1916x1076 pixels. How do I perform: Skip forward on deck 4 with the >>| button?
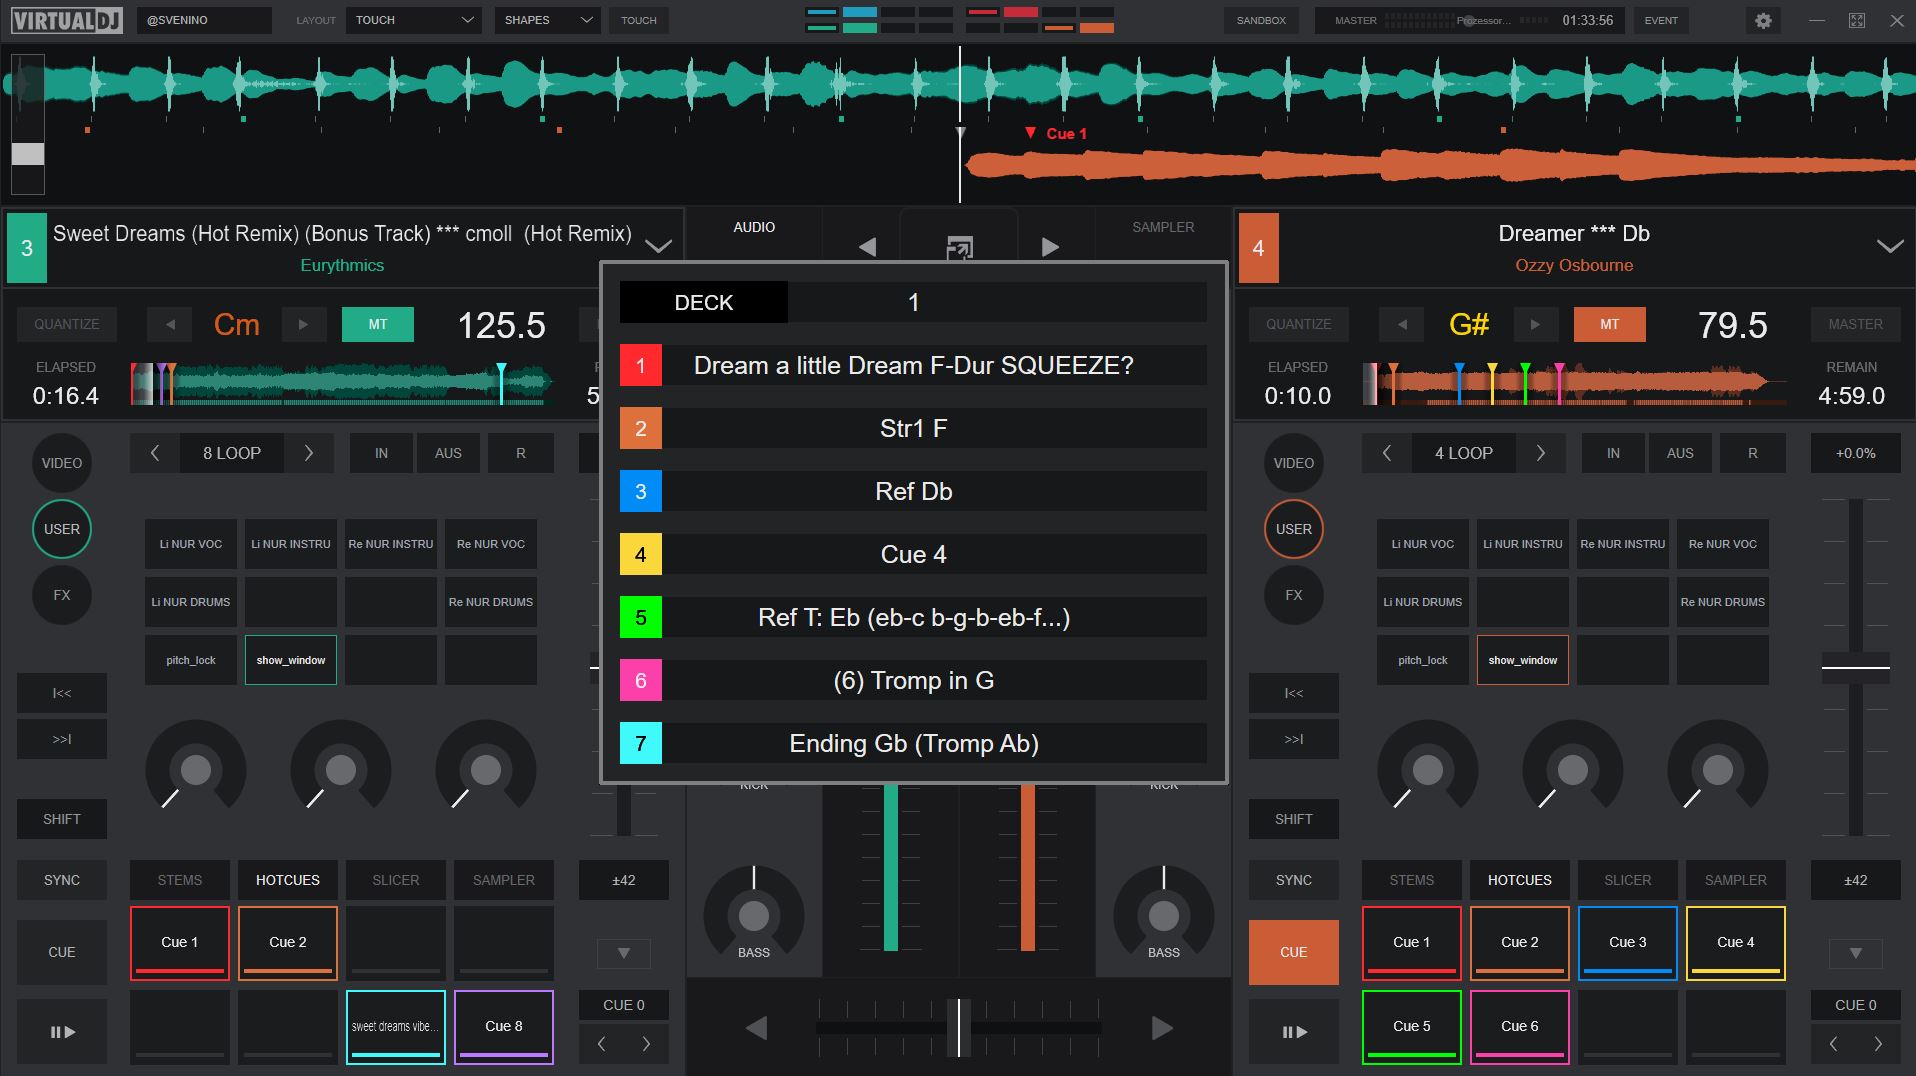(1294, 739)
